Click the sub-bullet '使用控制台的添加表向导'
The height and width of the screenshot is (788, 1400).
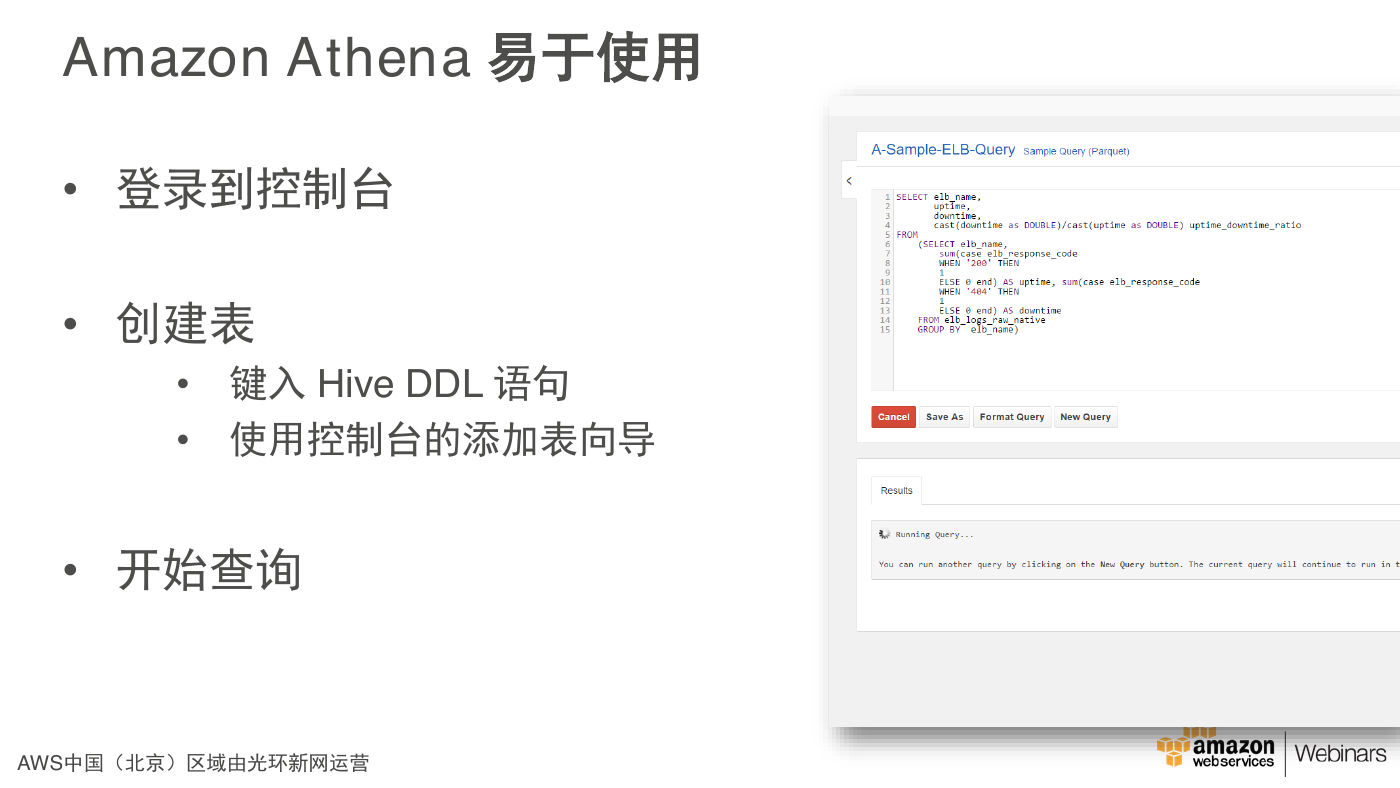442,439
